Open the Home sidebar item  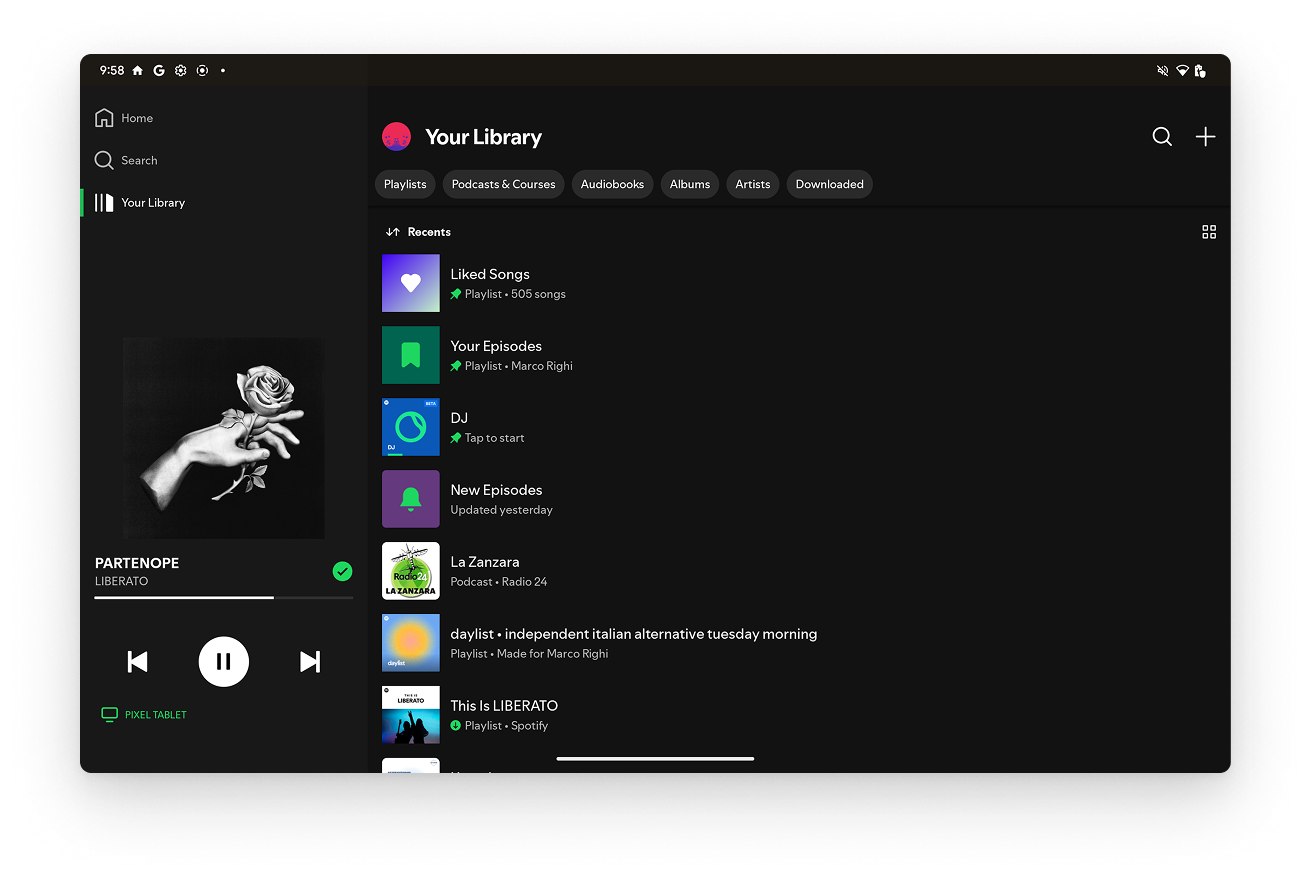click(x=124, y=118)
